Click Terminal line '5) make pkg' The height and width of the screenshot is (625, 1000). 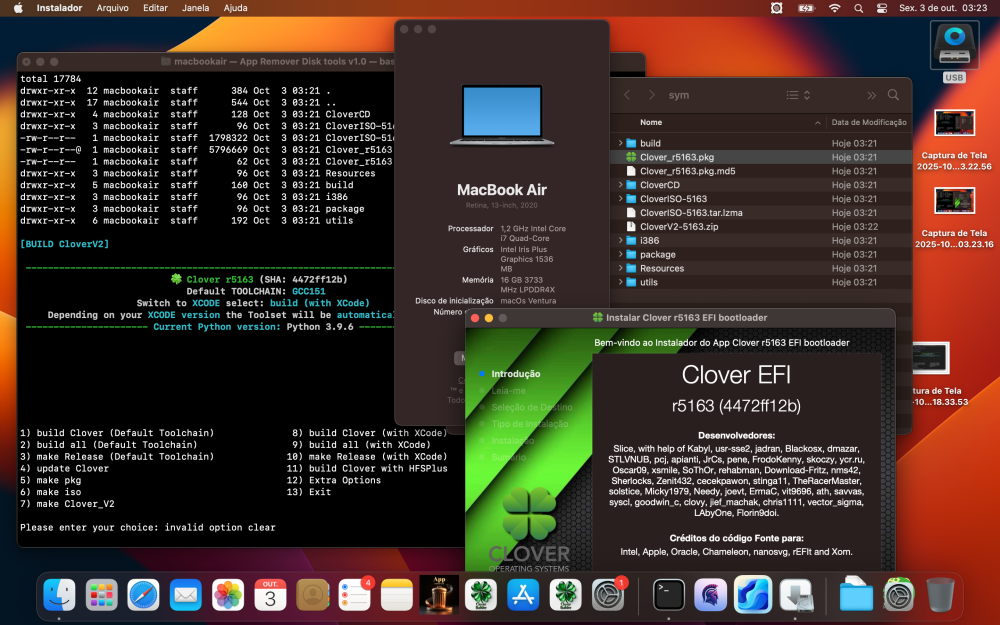point(50,480)
